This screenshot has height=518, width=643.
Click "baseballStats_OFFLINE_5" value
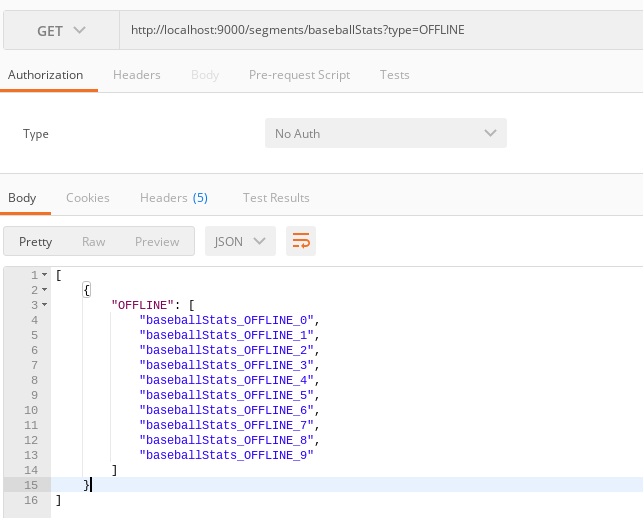(226, 395)
